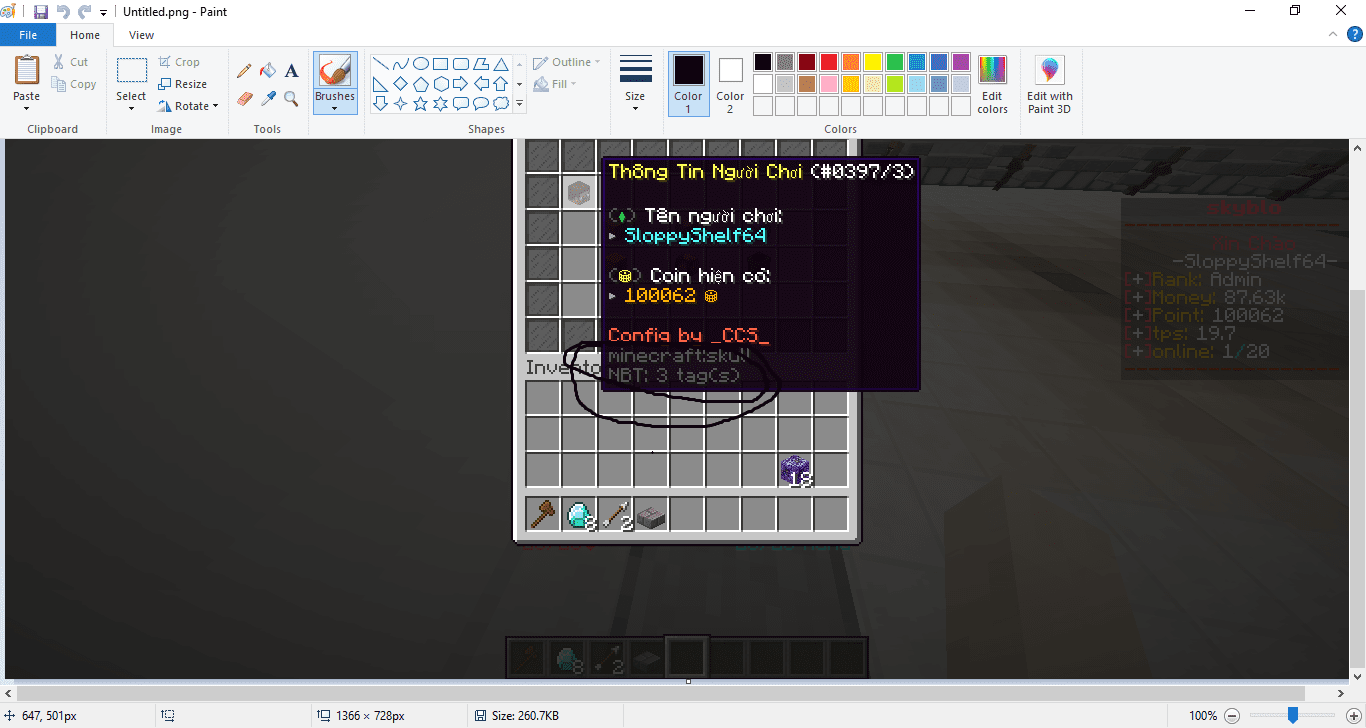Open the Edit colors dialog

point(992,84)
